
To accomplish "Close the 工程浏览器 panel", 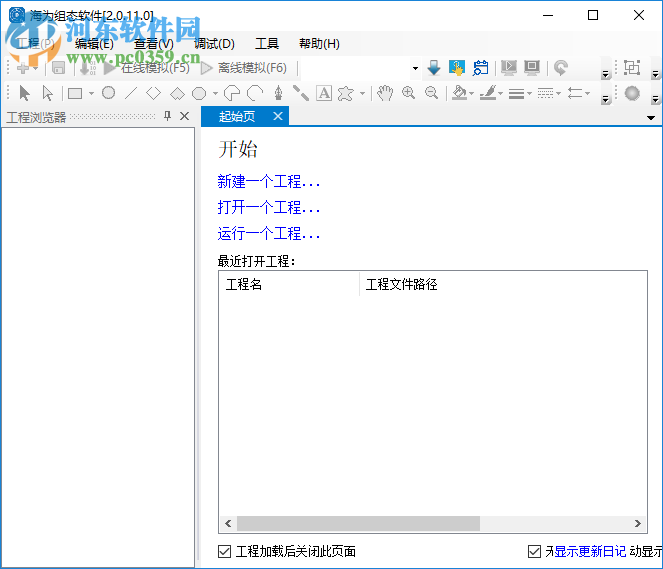I will [184, 116].
